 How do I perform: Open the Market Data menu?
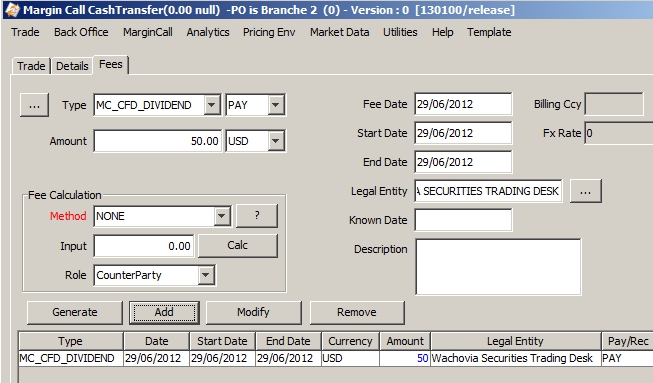pos(339,32)
